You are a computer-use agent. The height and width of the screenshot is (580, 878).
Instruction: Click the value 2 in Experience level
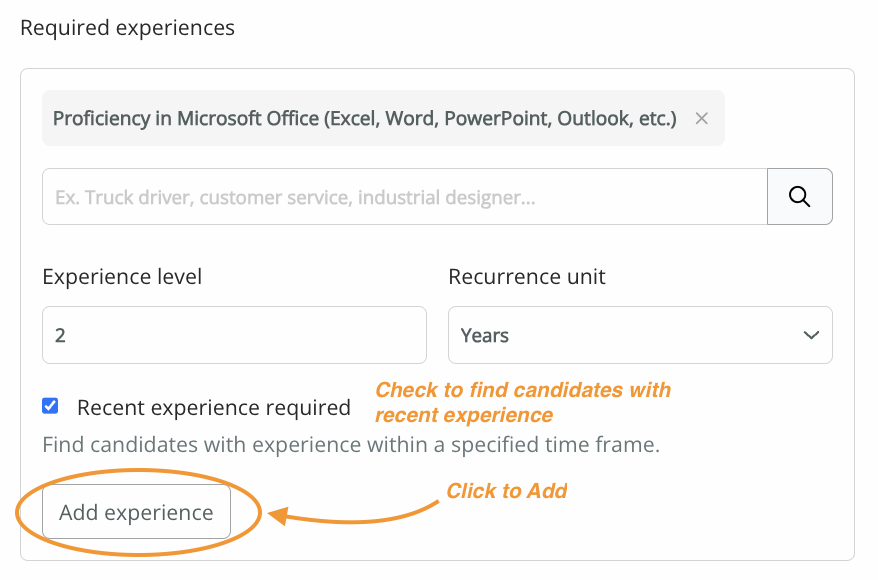(x=60, y=335)
